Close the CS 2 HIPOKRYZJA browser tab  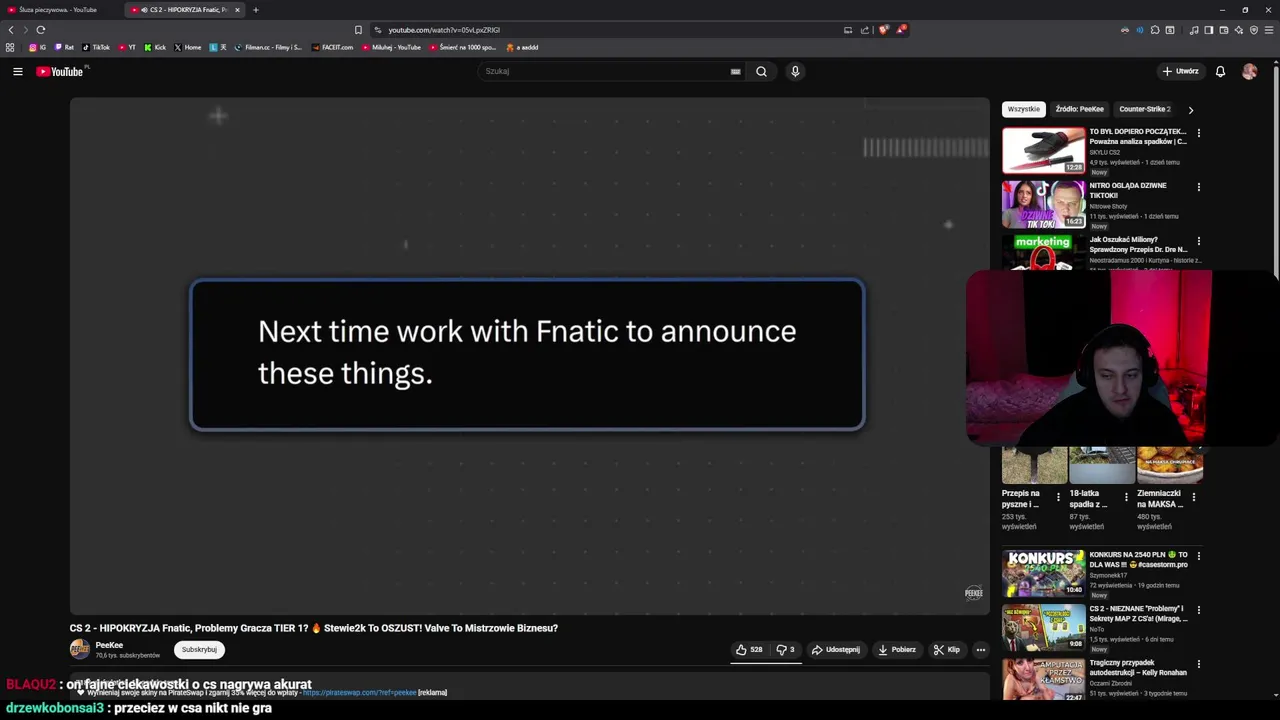coord(237,10)
